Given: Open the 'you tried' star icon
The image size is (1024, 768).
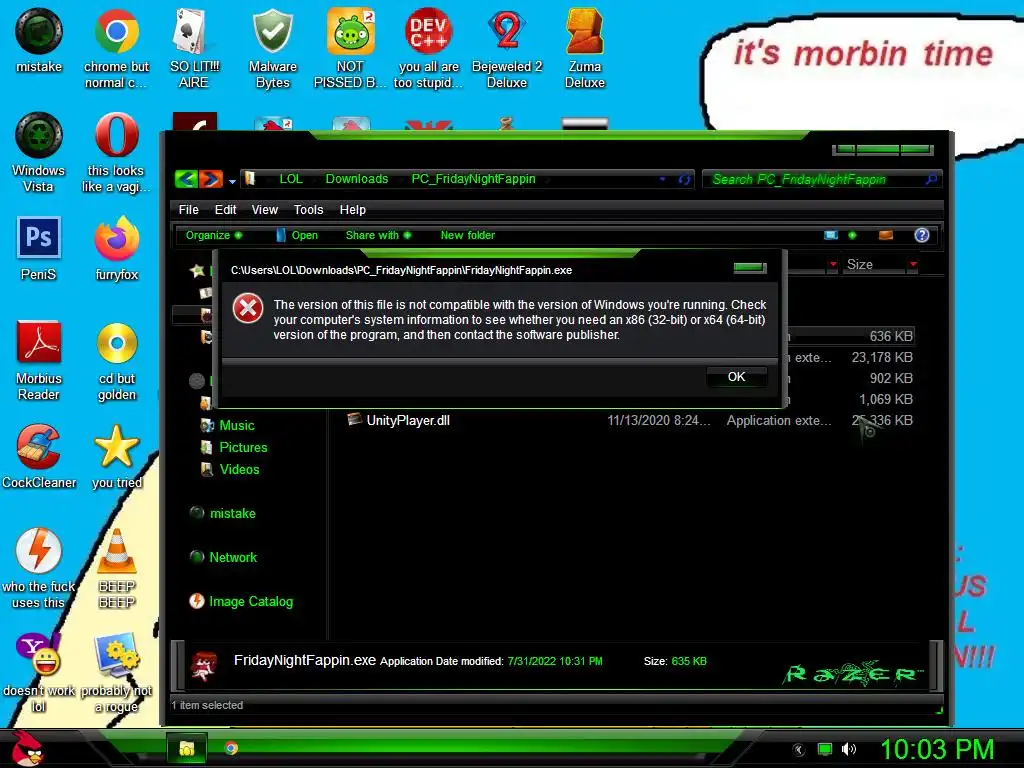Looking at the screenshot, I should 116,455.
